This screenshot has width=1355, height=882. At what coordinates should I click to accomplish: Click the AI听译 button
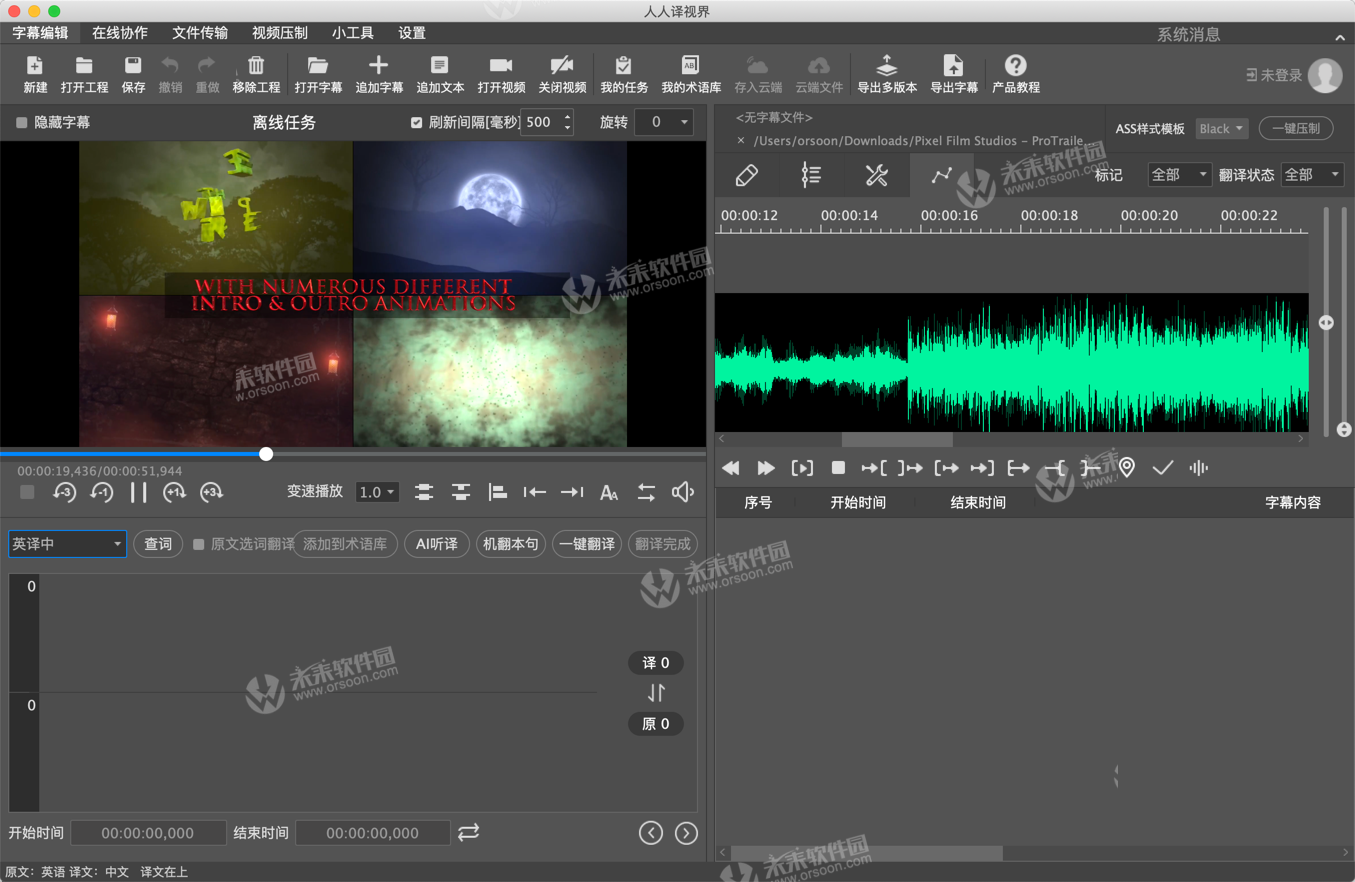pyautogui.click(x=437, y=544)
